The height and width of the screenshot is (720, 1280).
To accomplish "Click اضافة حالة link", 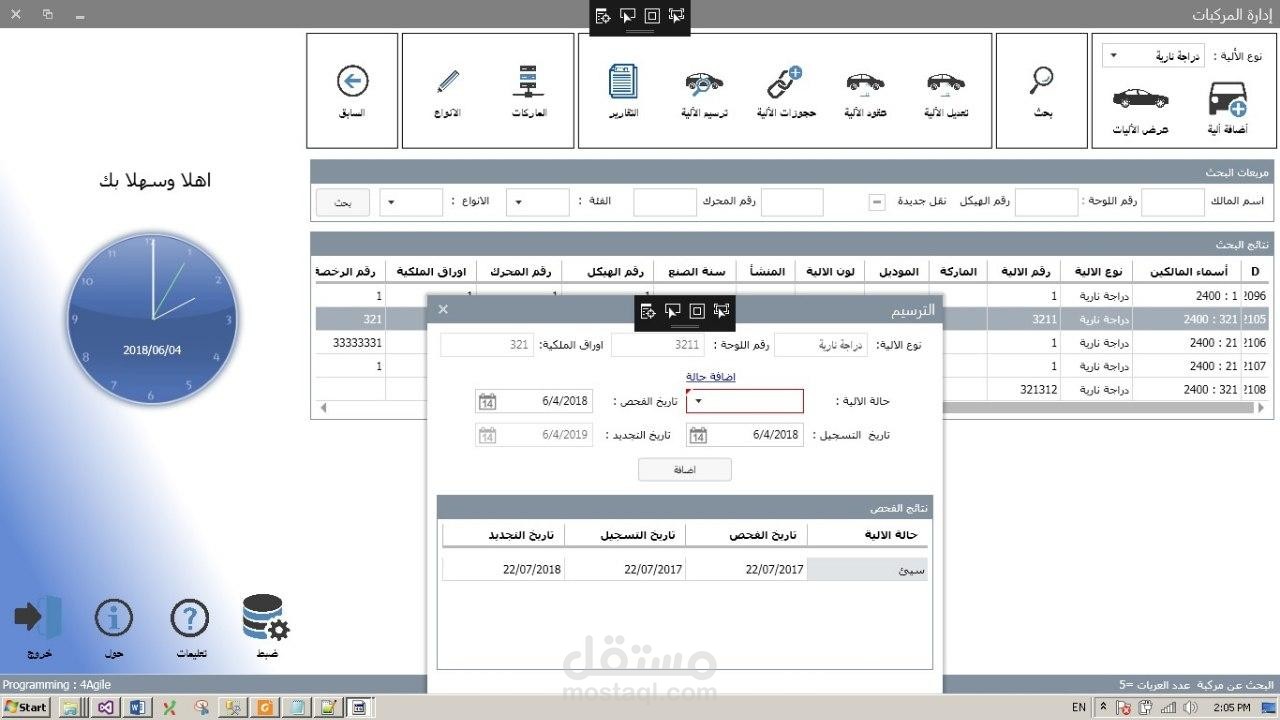I will [x=711, y=377].
